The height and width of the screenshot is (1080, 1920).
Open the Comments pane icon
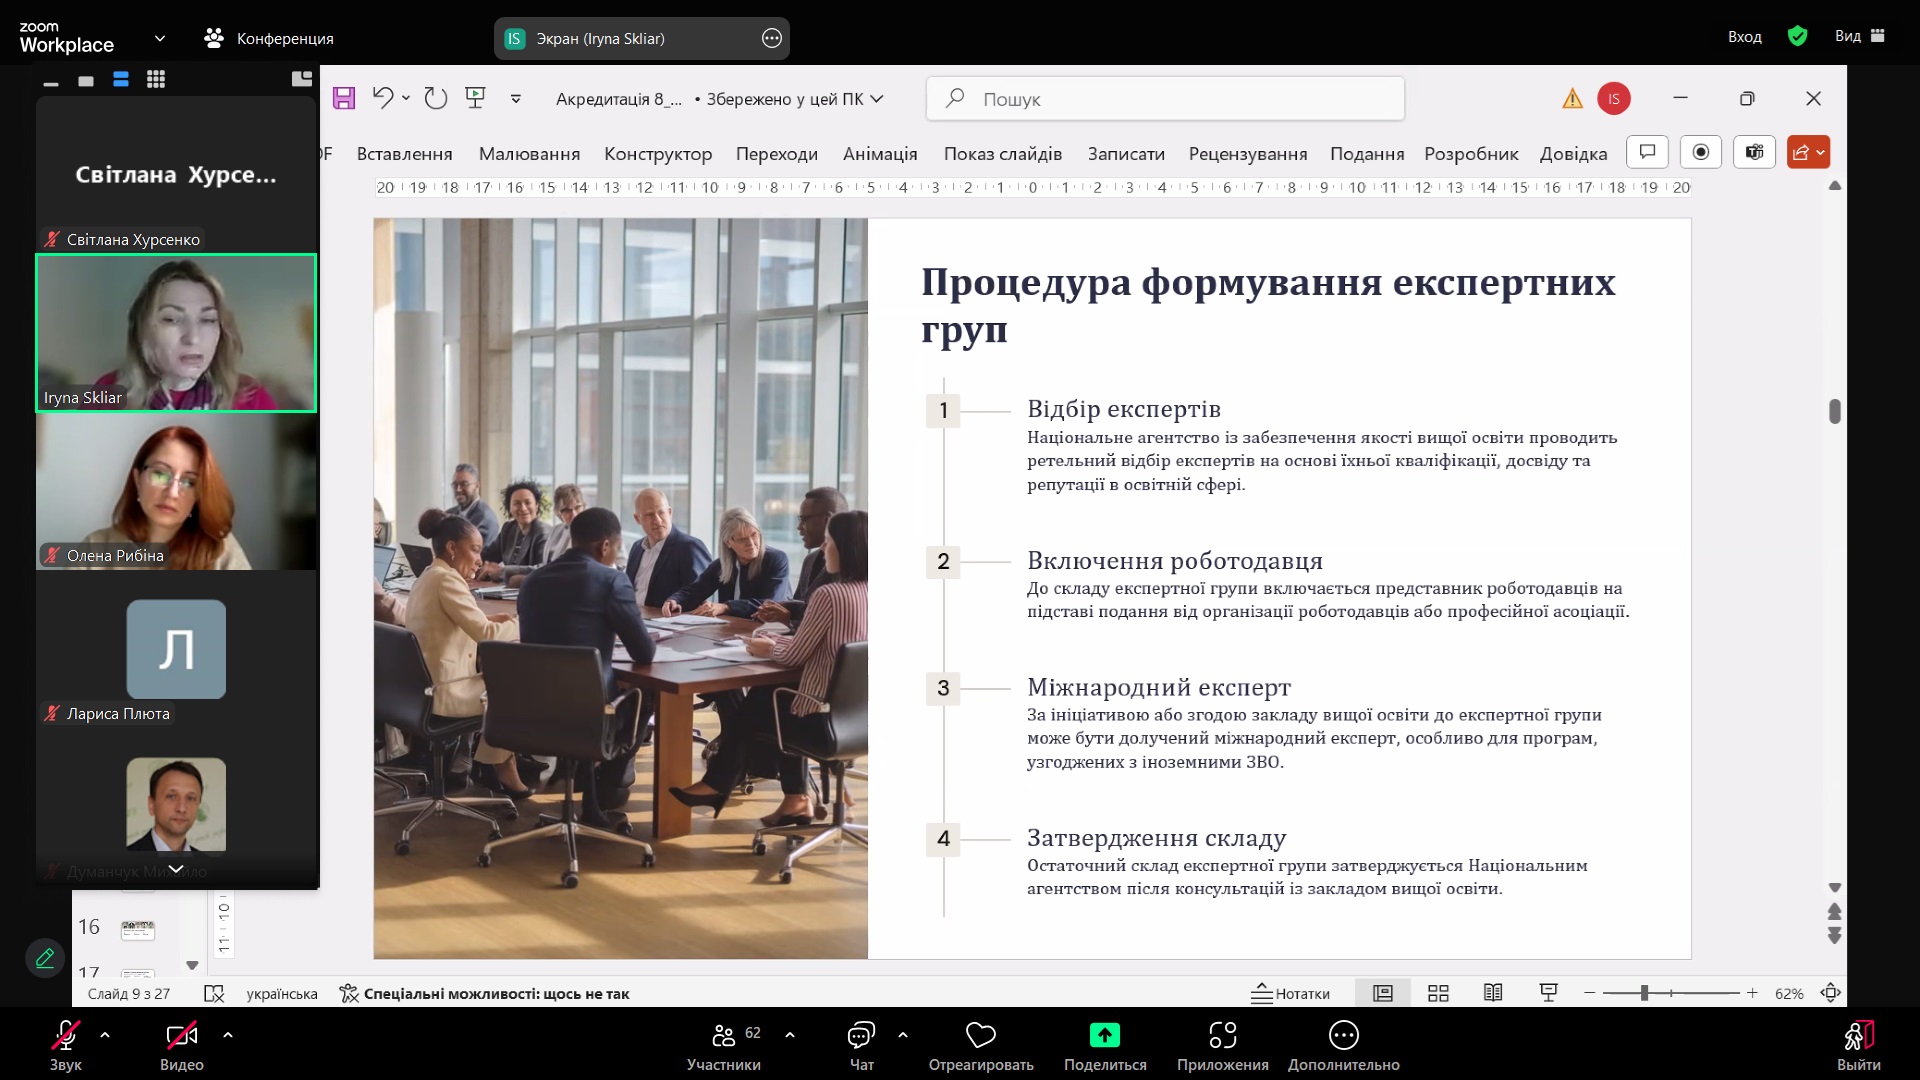point(1648,152)
